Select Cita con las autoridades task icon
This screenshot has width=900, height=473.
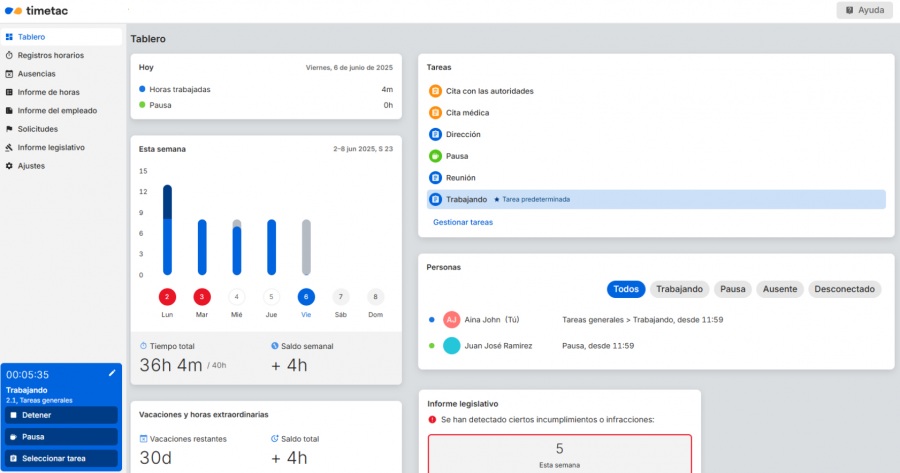click(436, 91)
